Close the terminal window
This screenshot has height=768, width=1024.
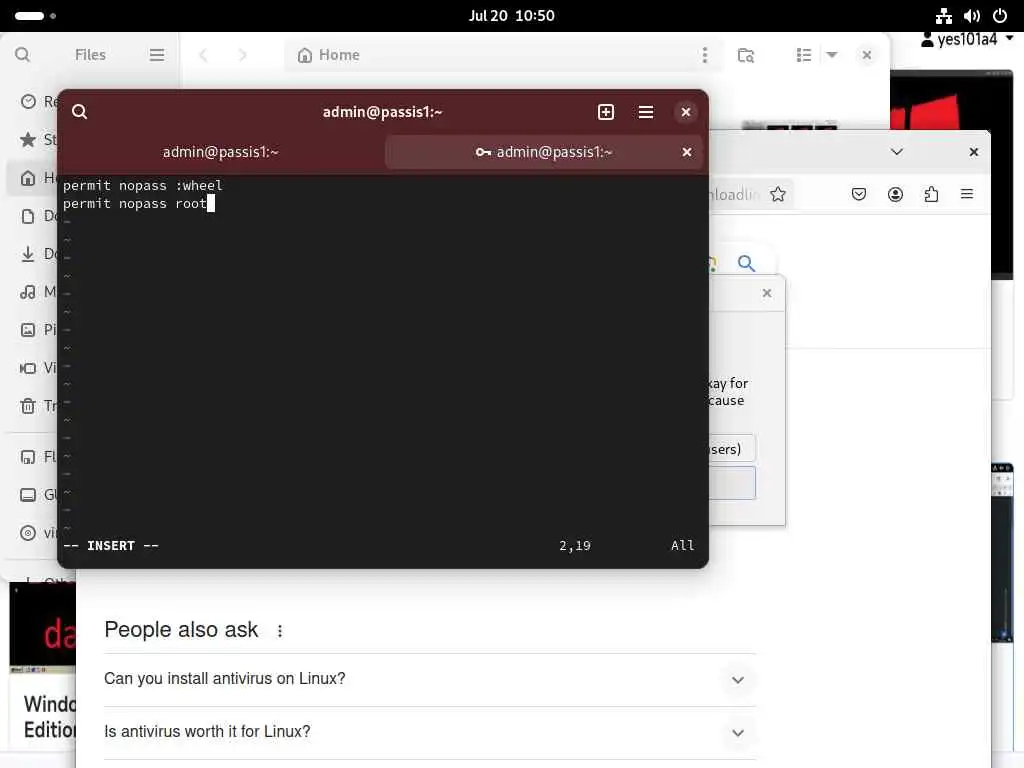[685, 112]
